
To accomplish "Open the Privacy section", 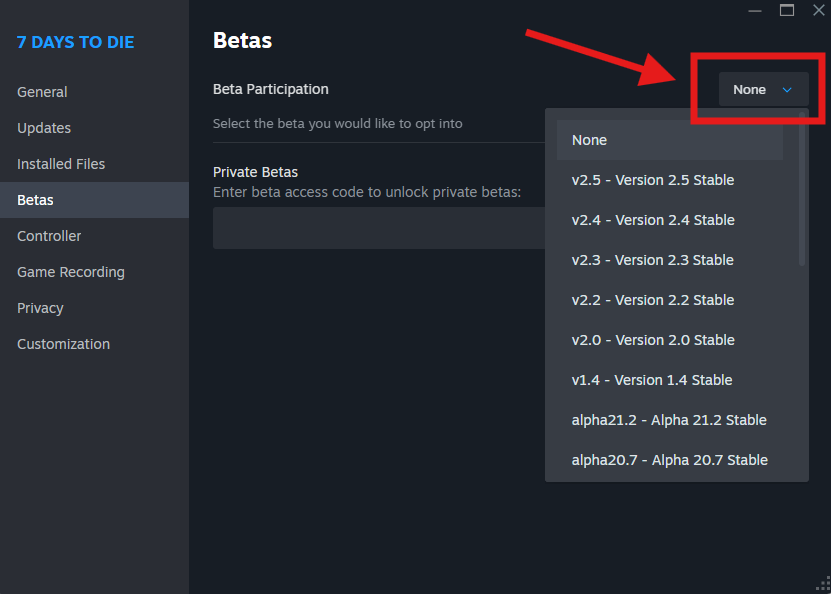I will click(x=94, y=308).
